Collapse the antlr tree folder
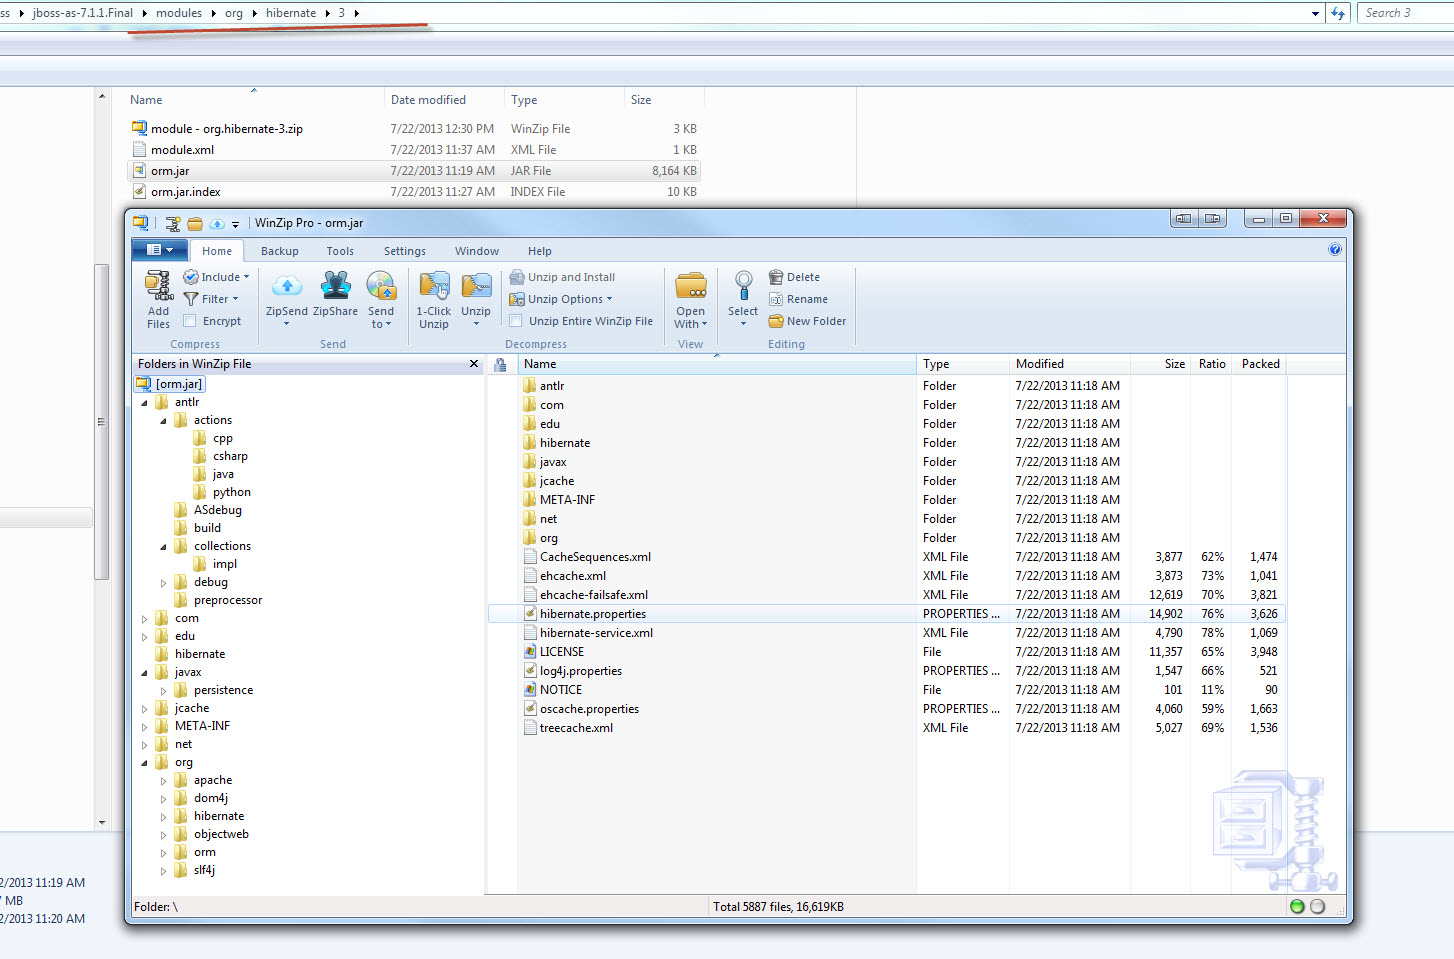 (144, 403)
